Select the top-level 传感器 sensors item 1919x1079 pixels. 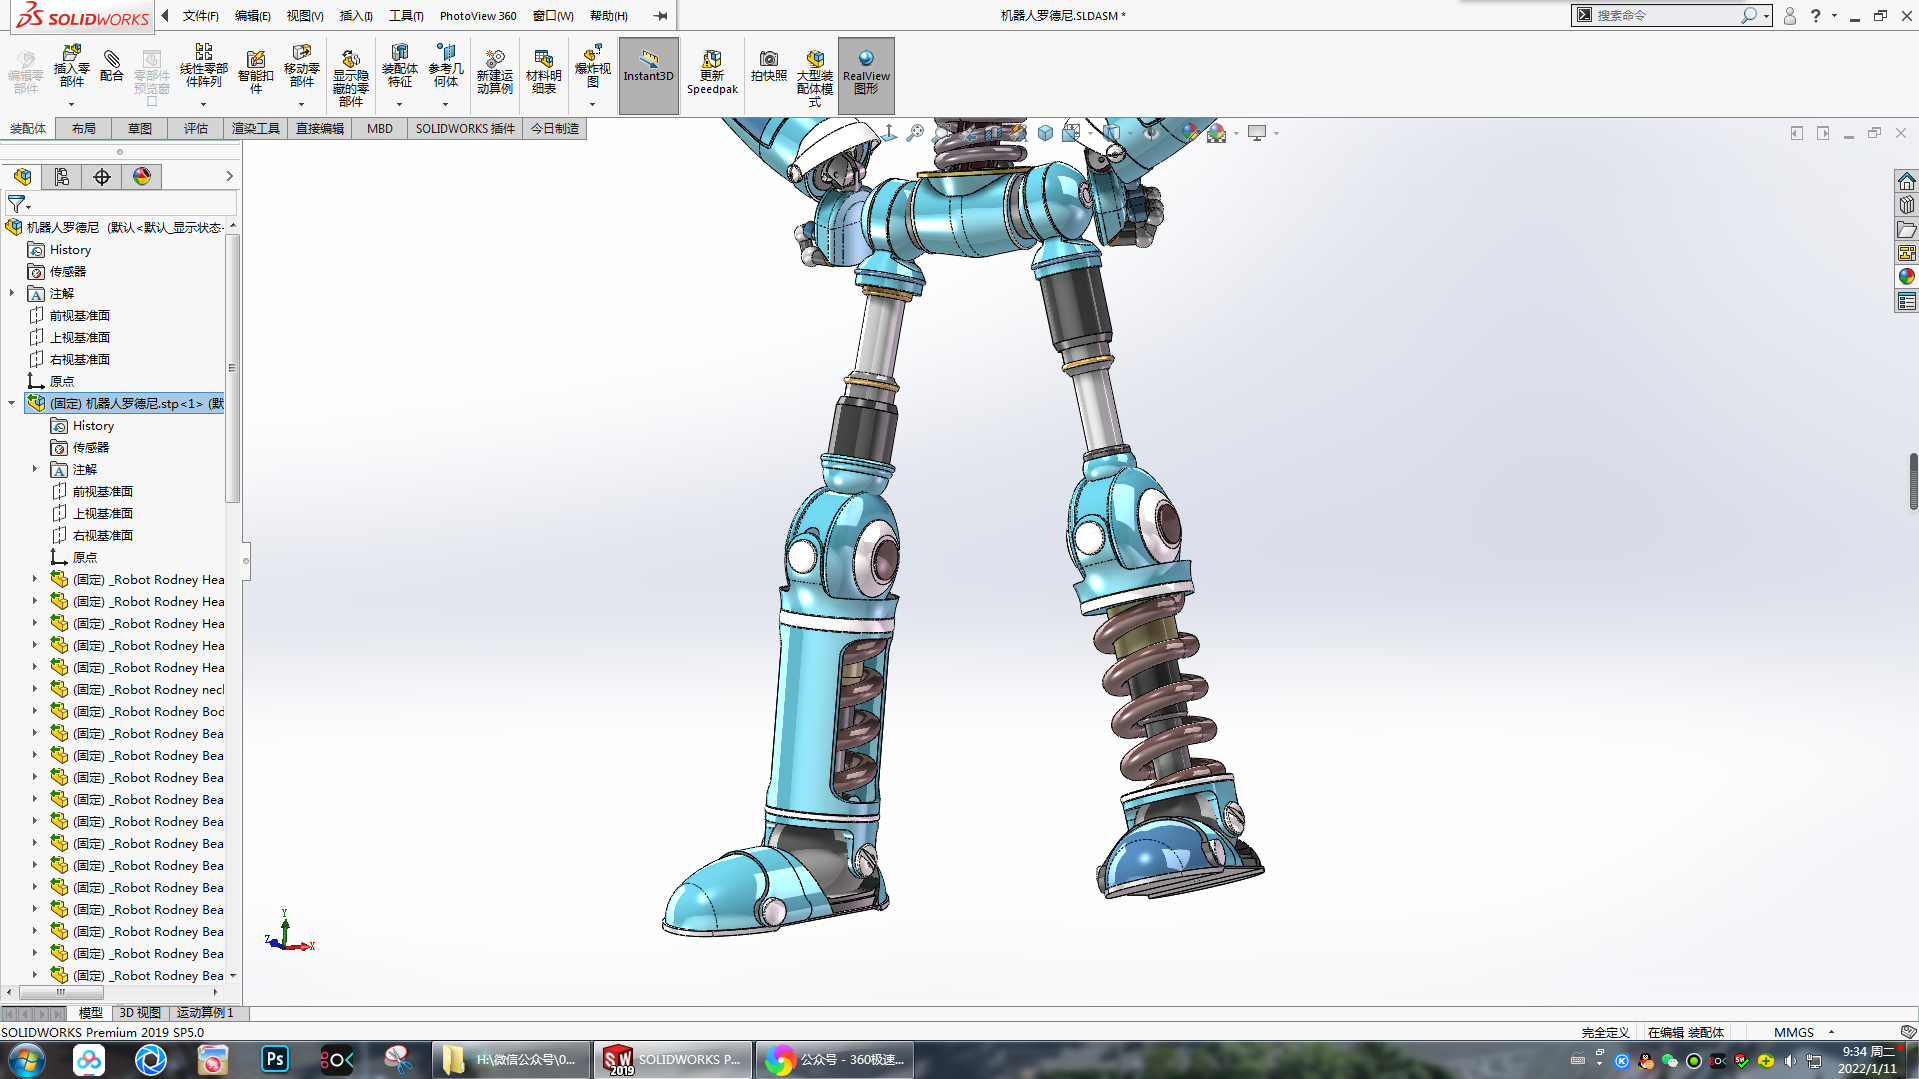pos(68,272)
